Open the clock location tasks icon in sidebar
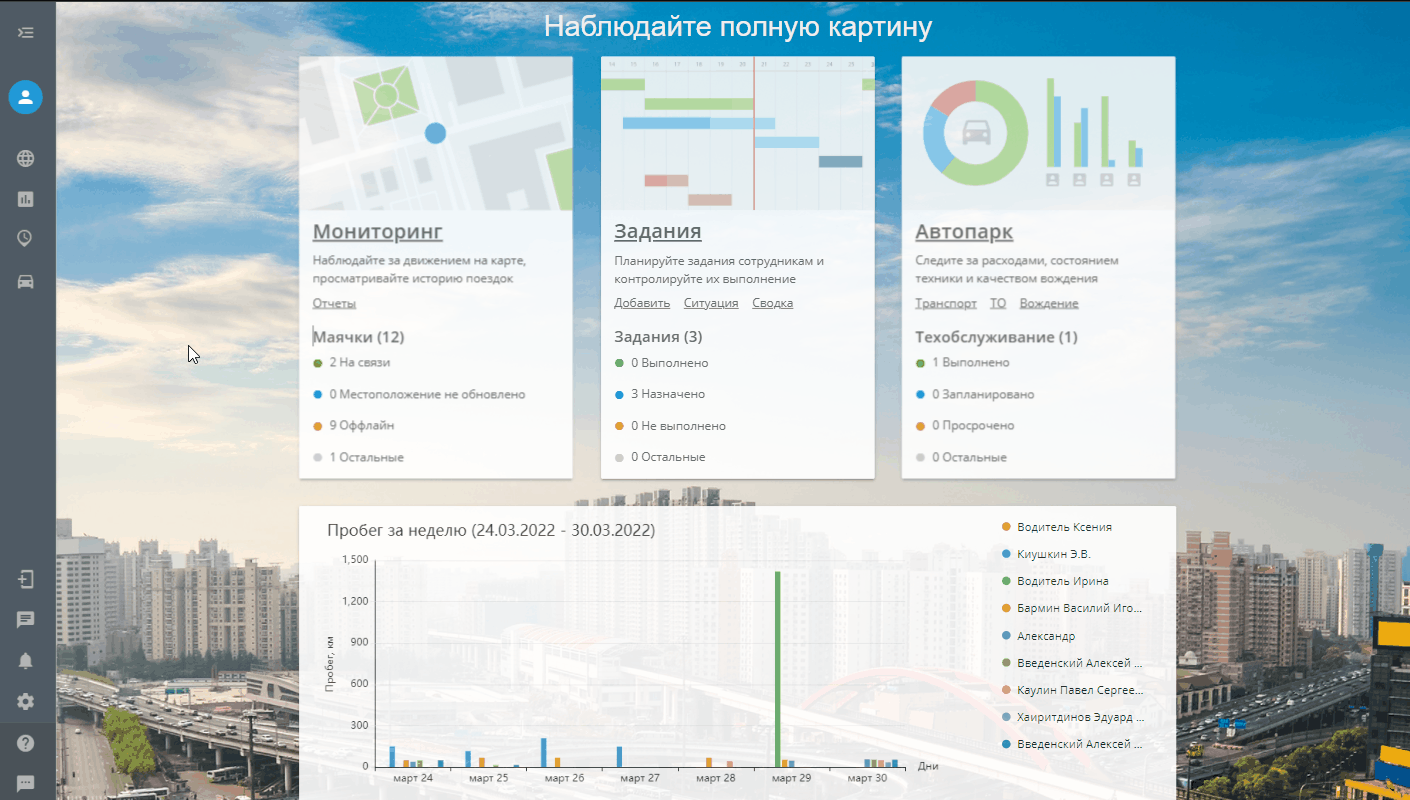 [x=26, y=238]
